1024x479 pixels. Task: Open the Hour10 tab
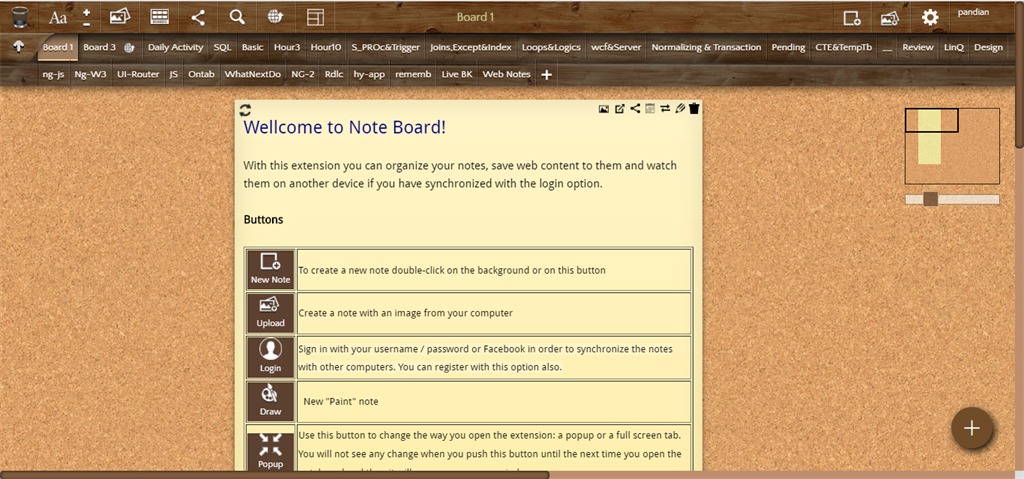pos(326,47)
